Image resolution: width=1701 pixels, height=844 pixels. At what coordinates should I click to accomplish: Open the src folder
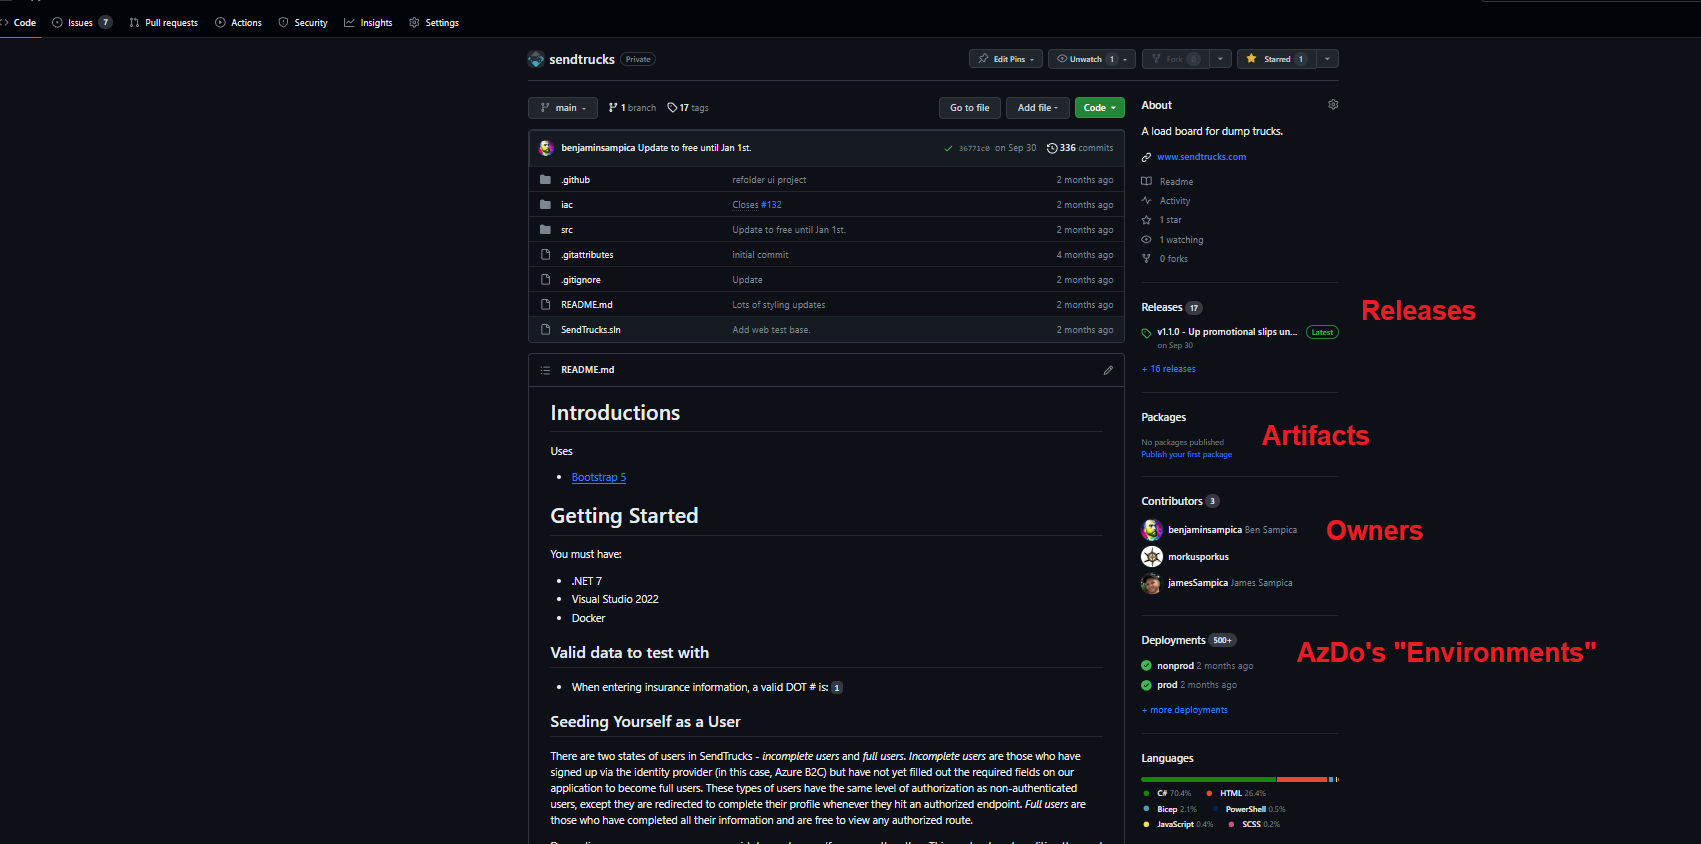567,230
